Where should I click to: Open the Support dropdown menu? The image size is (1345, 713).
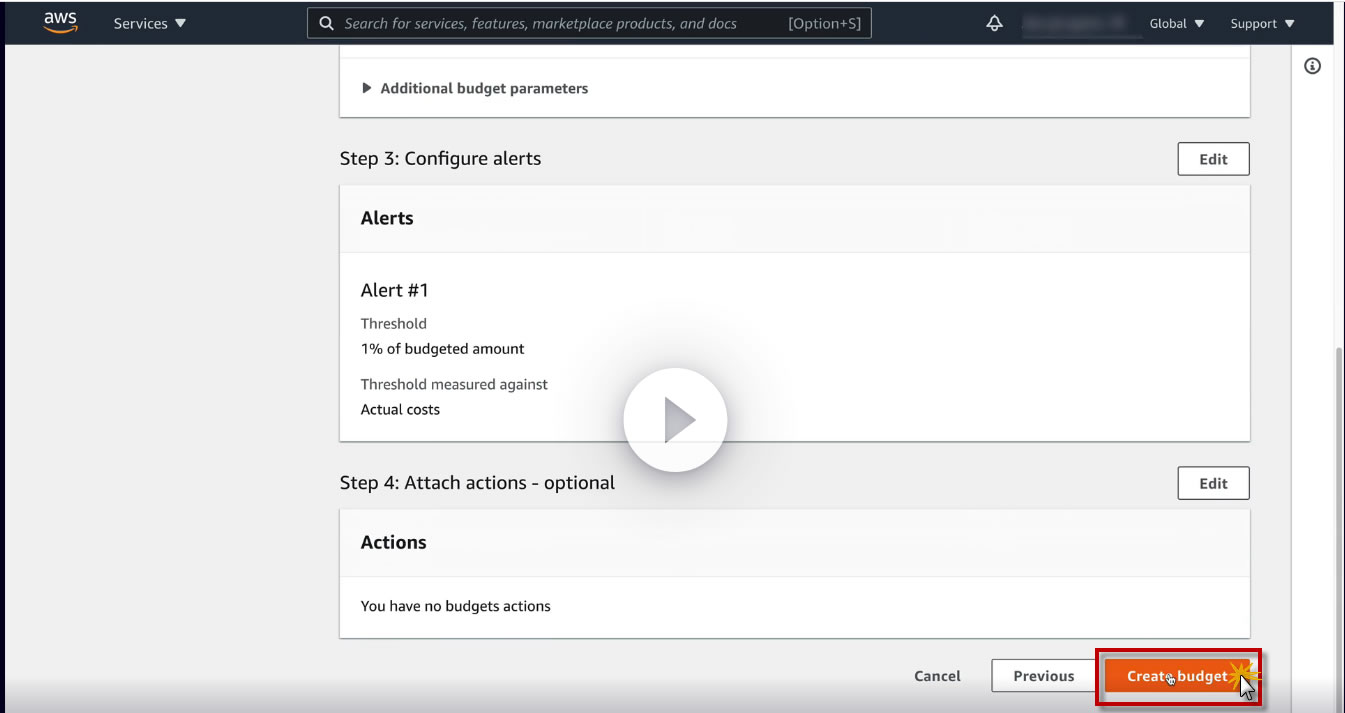(1262, 23)
